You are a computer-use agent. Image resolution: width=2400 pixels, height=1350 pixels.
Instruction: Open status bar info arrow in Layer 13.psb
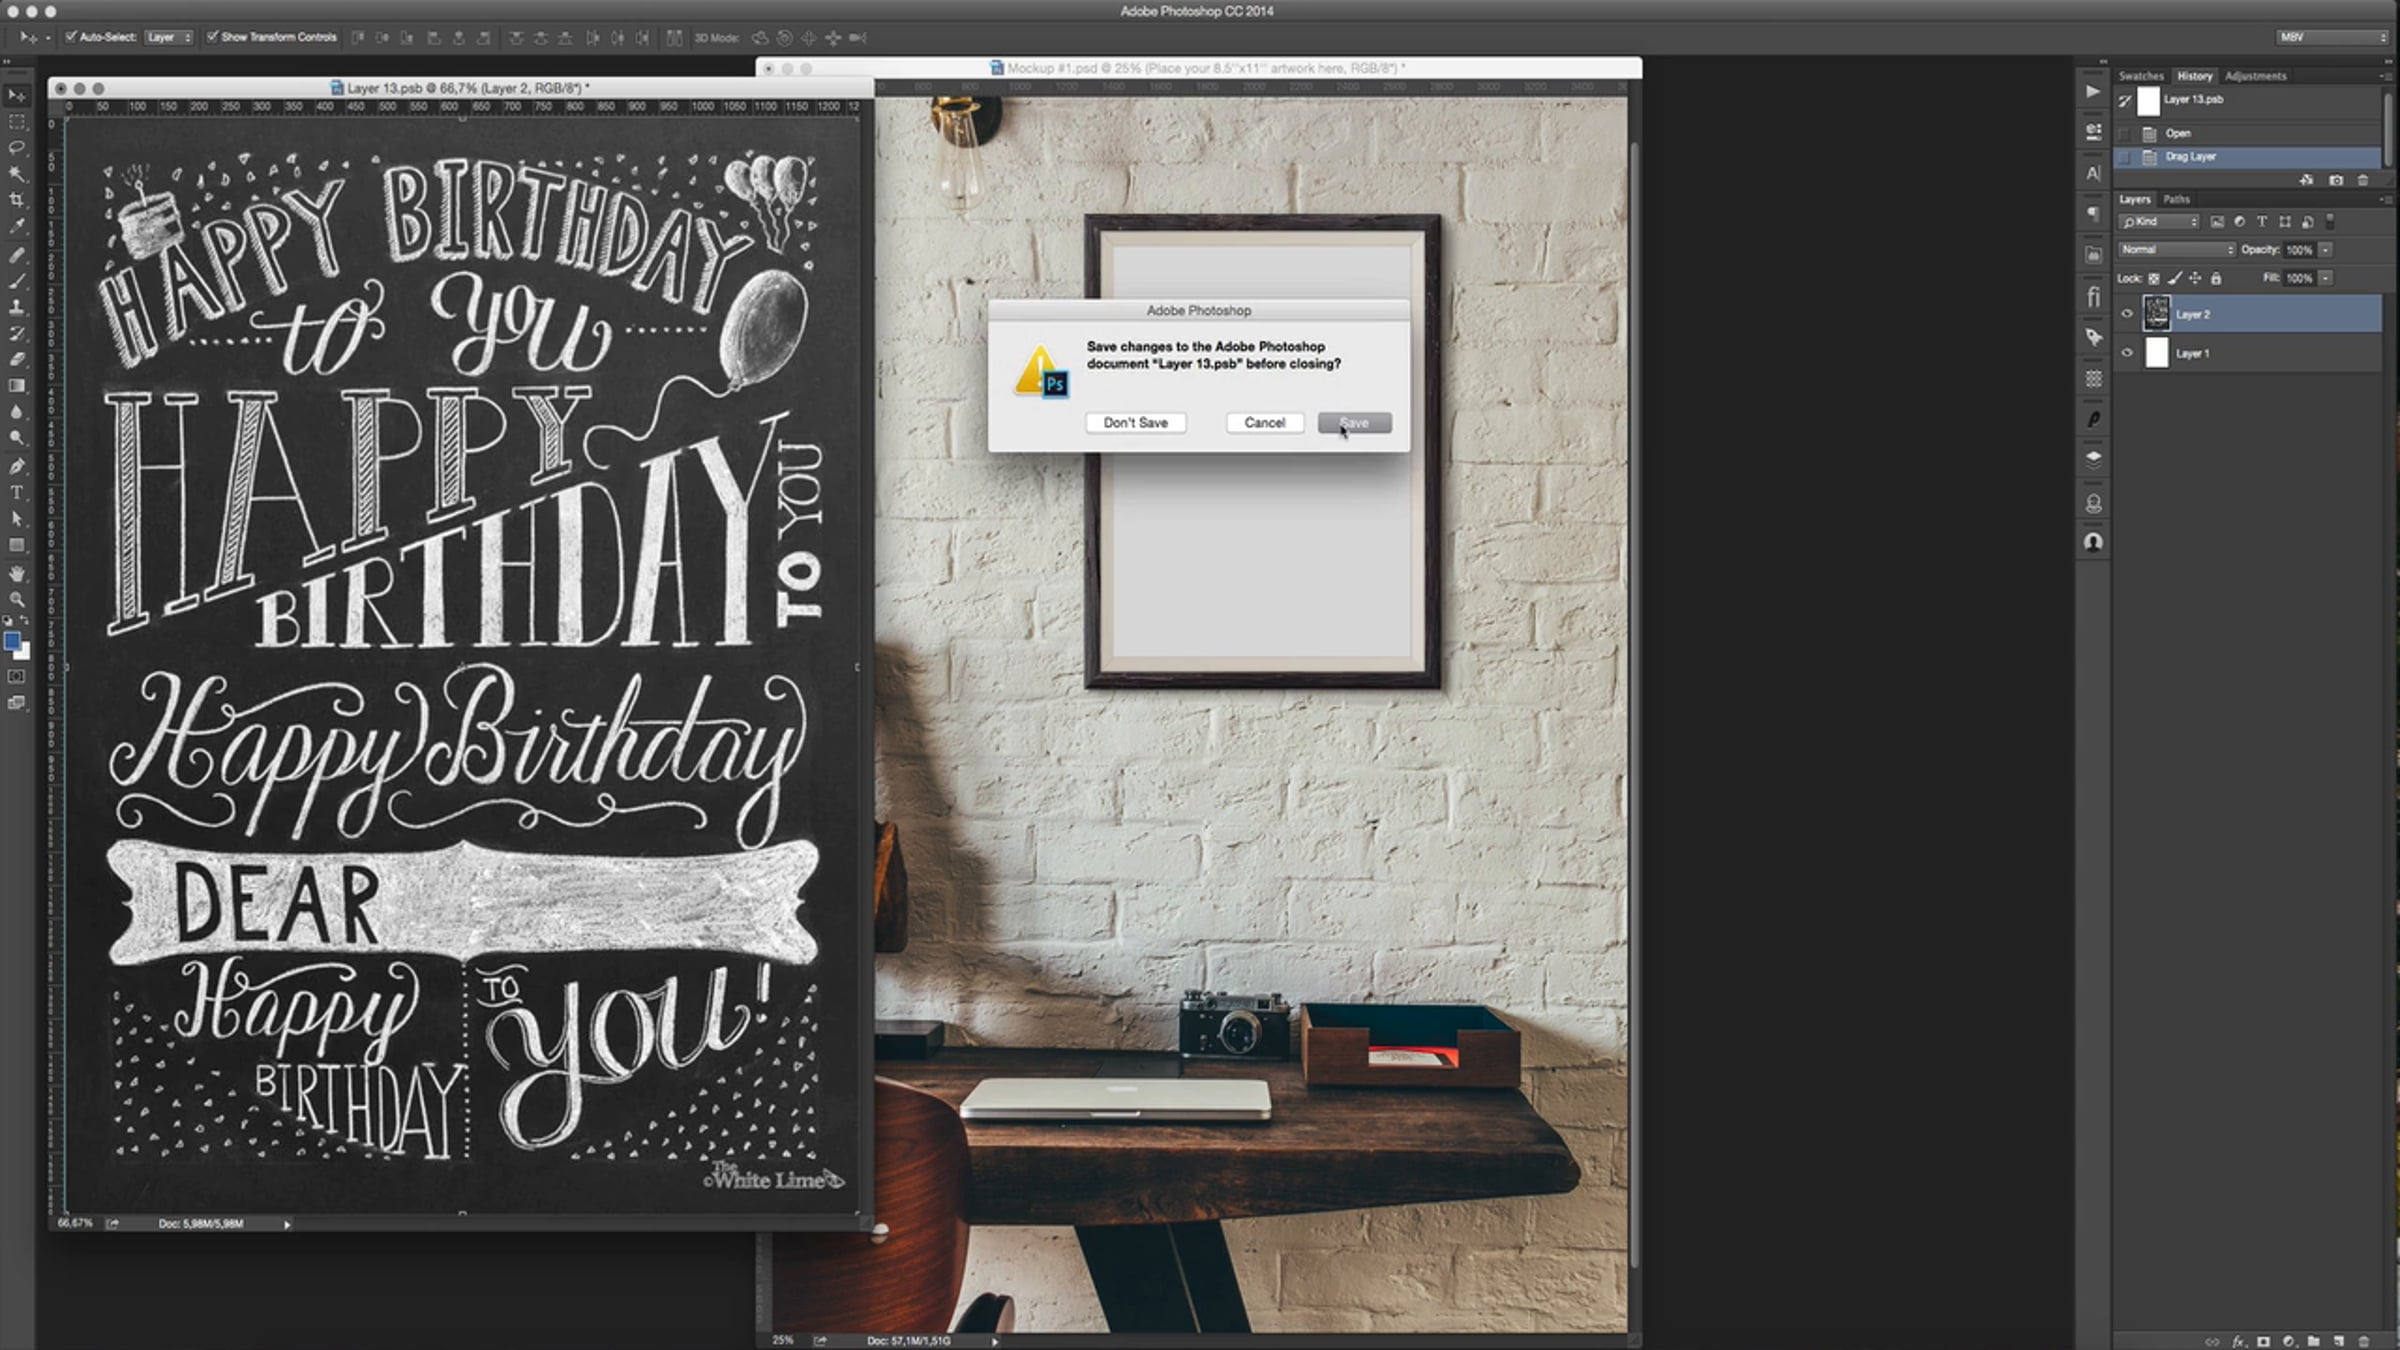coord(287,1224)
